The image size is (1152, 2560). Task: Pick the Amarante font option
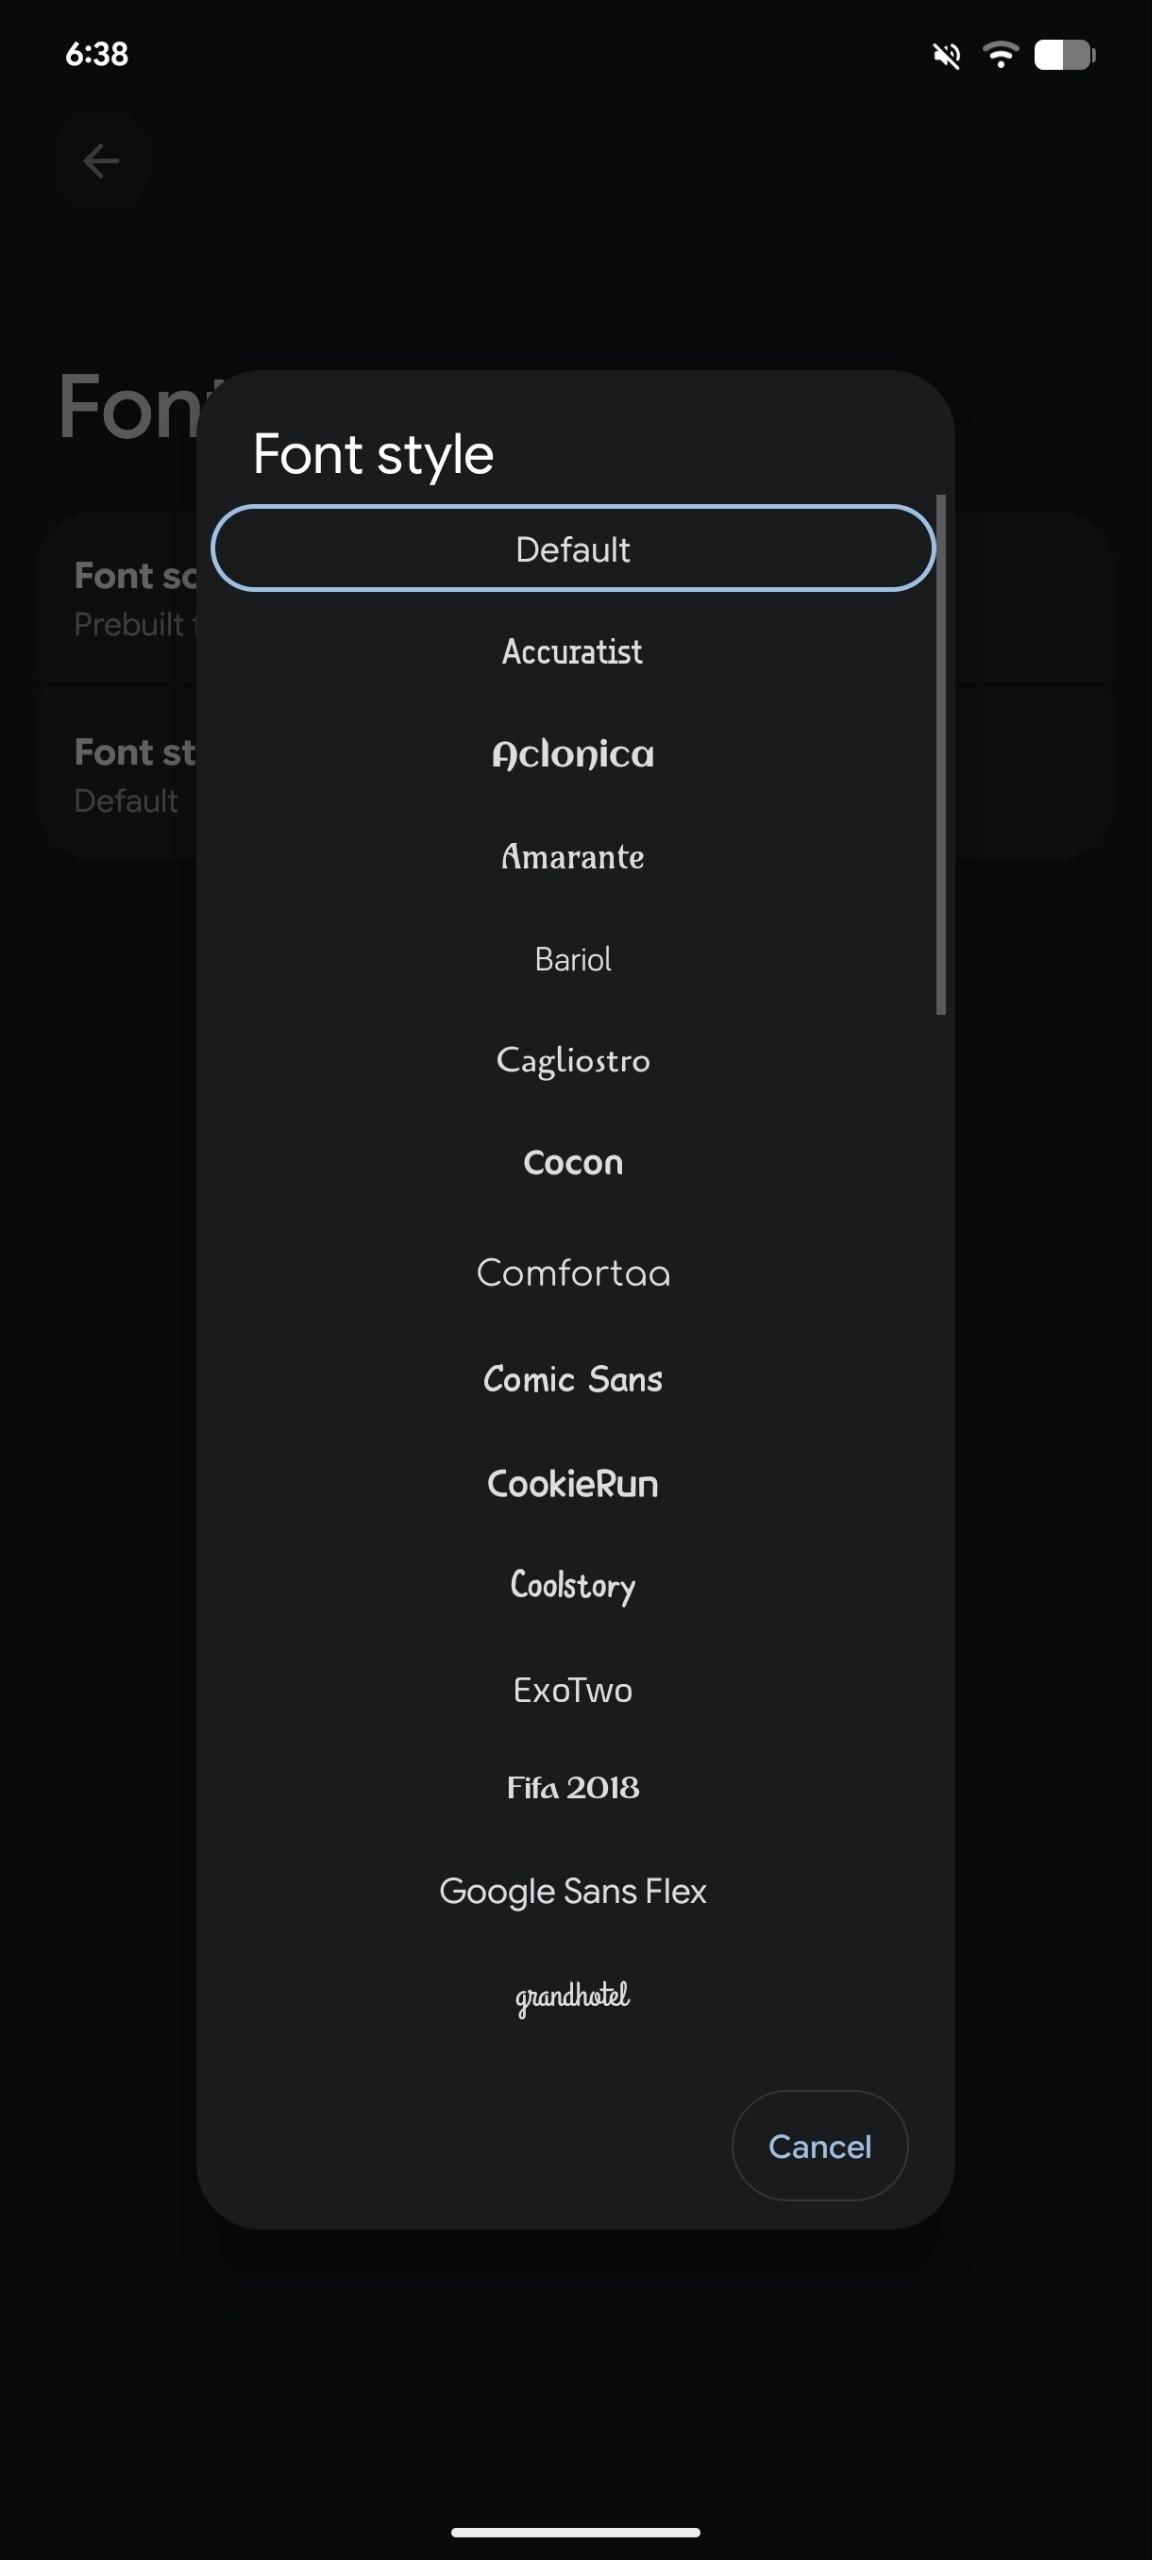573,857
